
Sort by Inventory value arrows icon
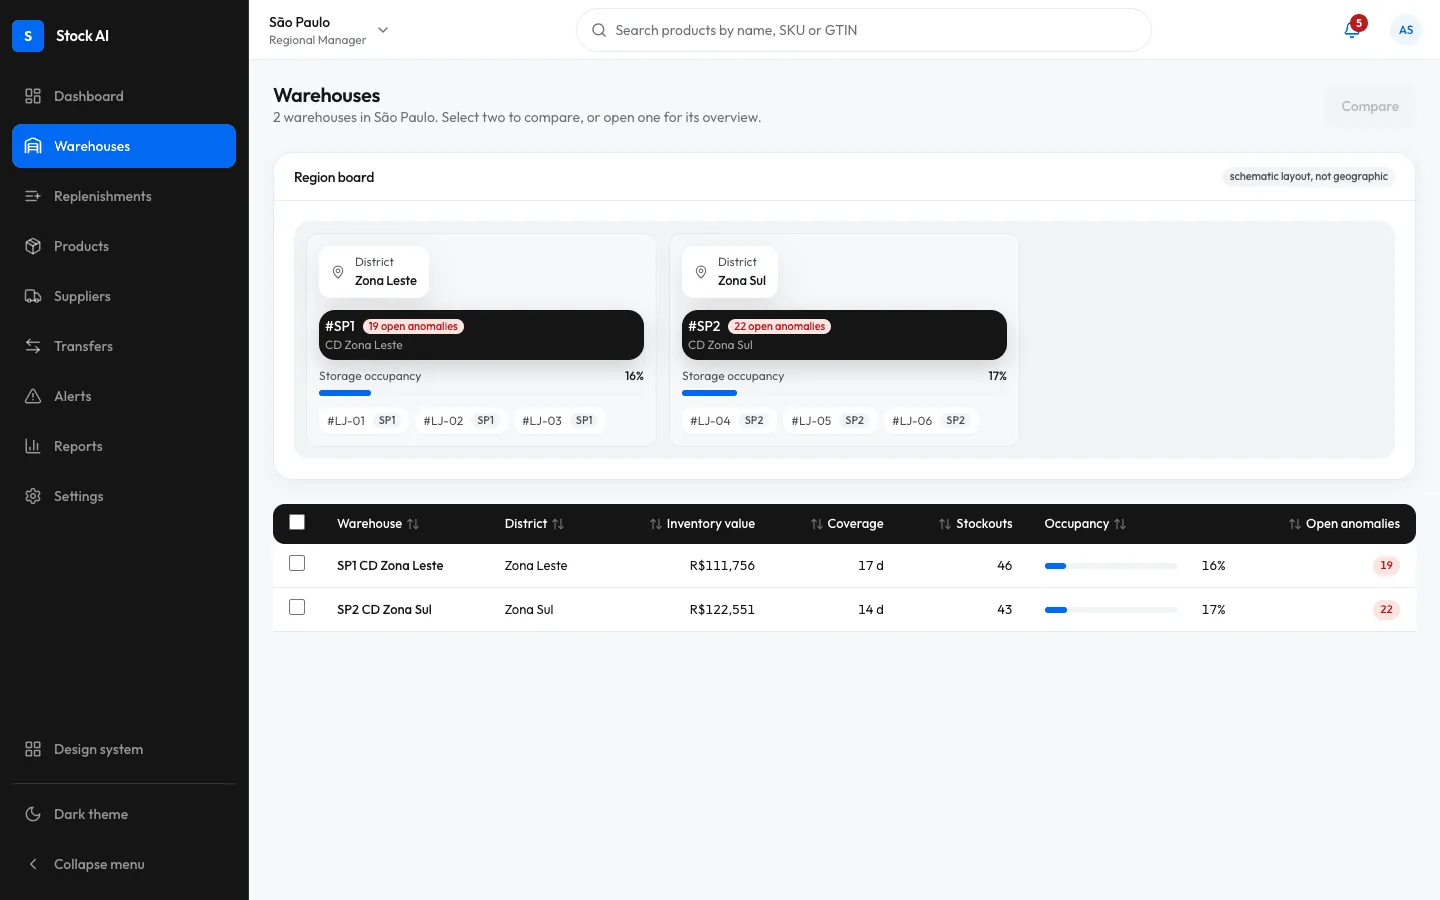656,524
